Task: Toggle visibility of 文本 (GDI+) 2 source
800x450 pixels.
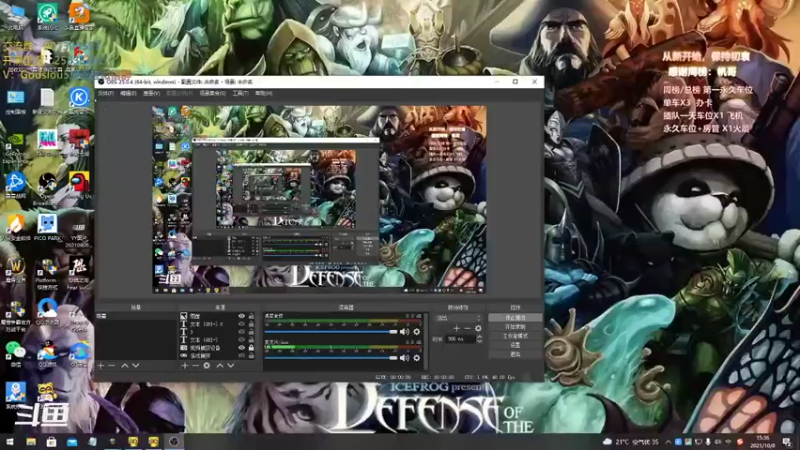Action: 241,324
